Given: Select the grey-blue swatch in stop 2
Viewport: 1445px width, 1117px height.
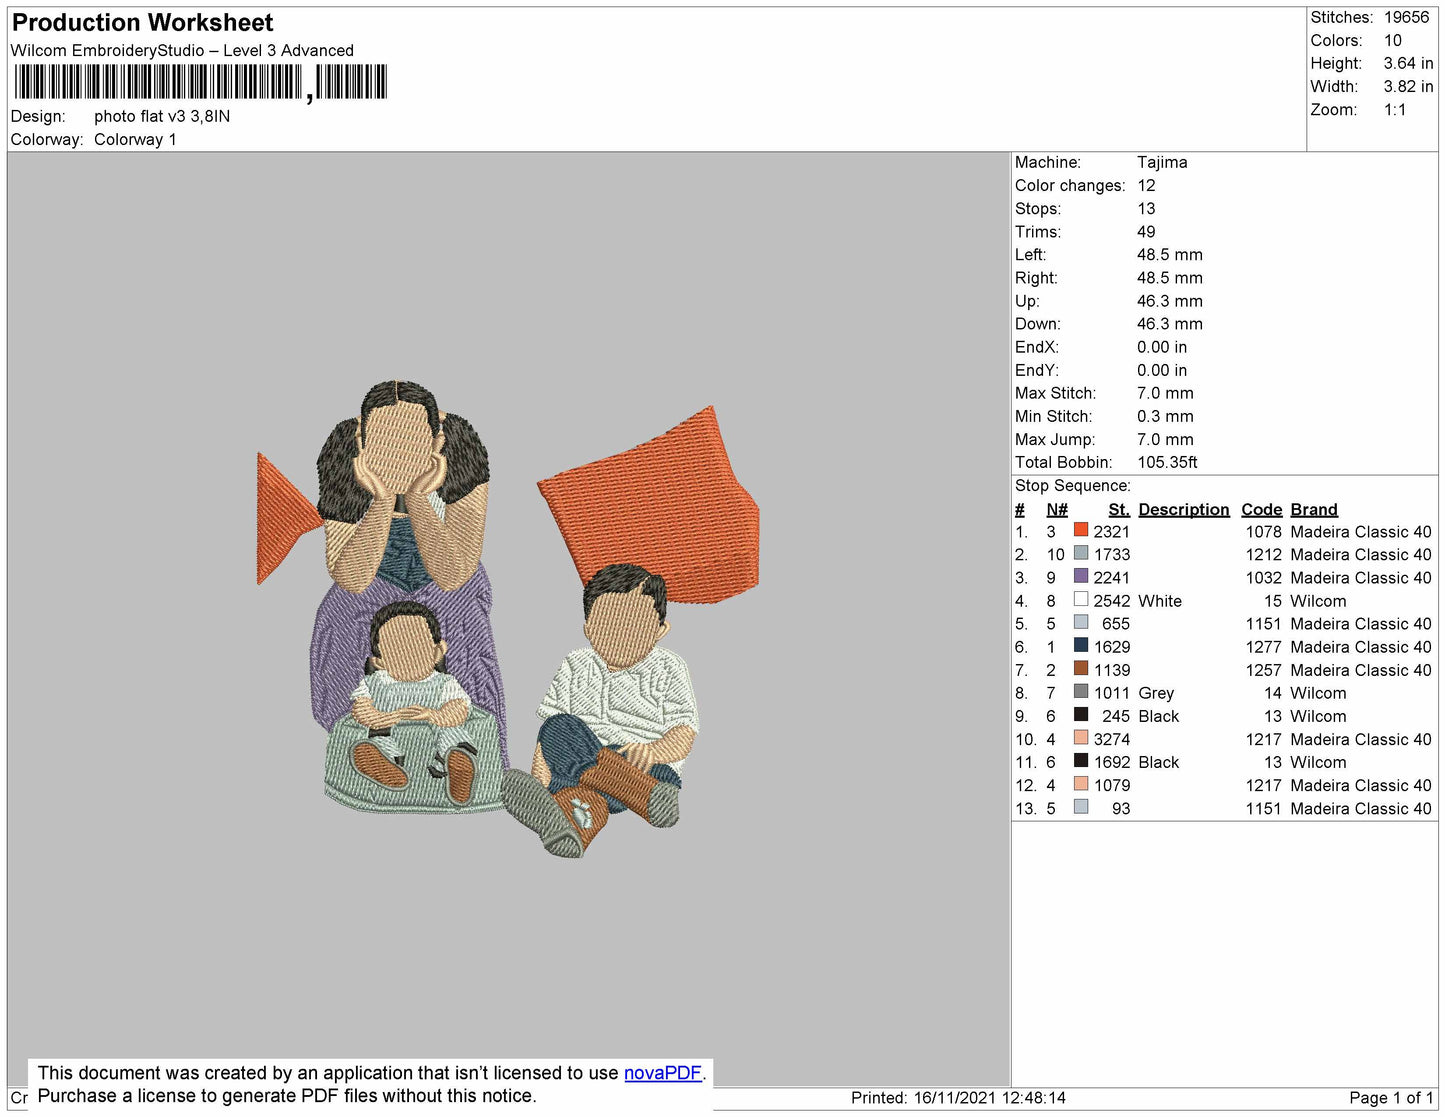Looking at the screenshot, I should coord(1080,553).
